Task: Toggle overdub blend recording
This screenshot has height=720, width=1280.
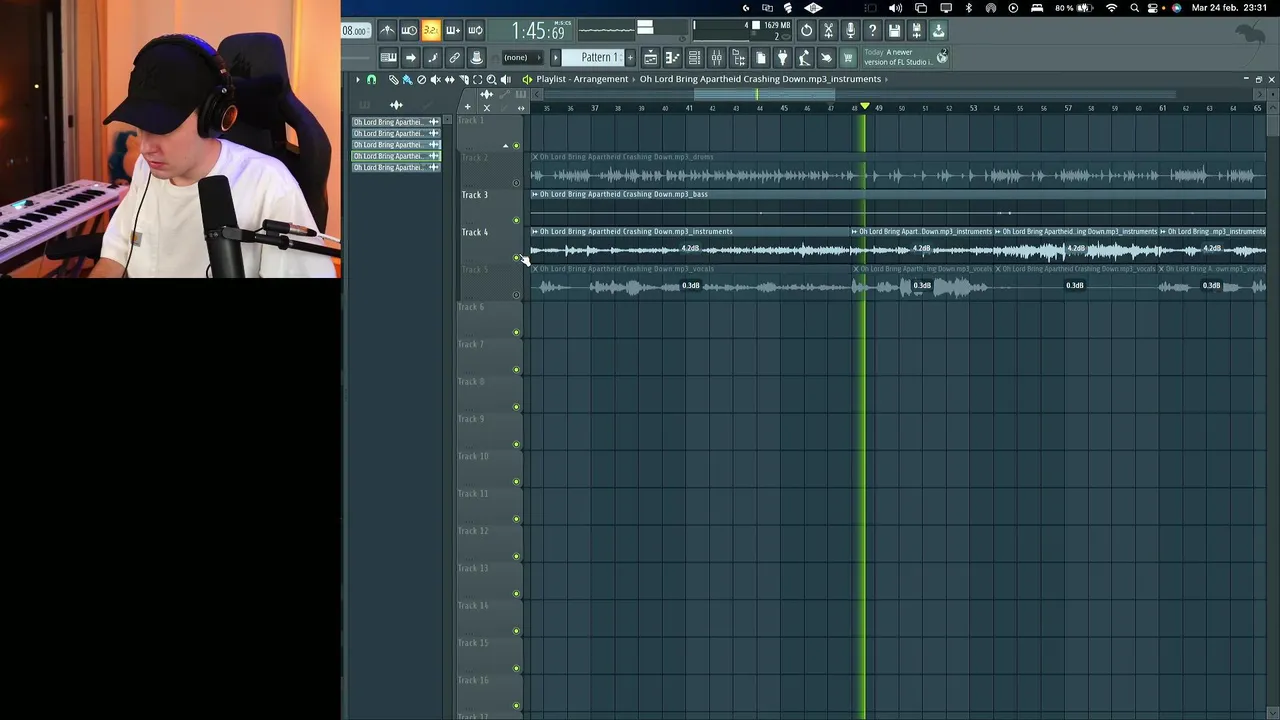Action: click(x=453, y=31)
